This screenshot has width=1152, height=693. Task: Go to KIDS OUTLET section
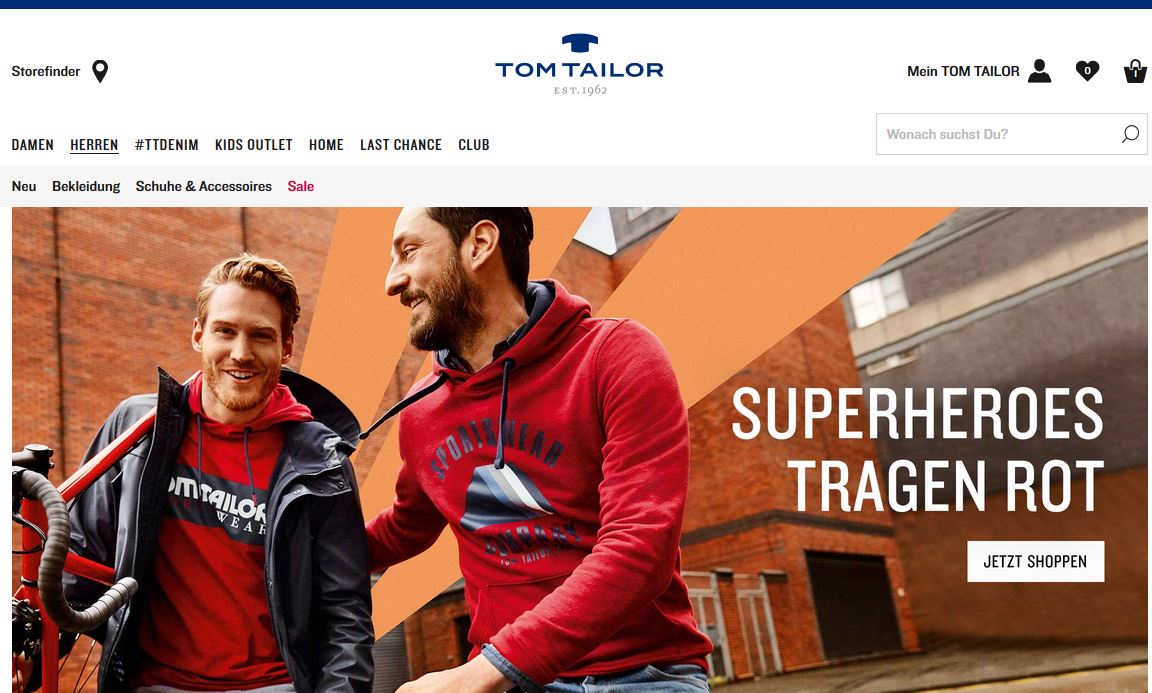click(x=253, y=145)
